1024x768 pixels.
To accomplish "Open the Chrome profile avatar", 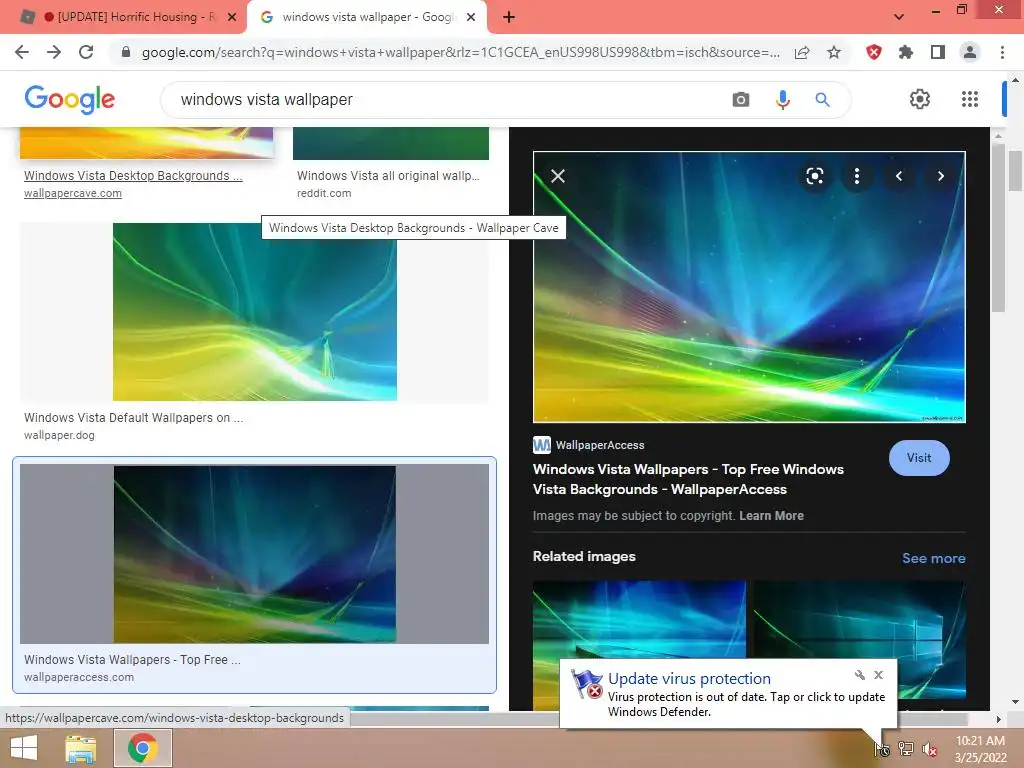I will point(970,52).
